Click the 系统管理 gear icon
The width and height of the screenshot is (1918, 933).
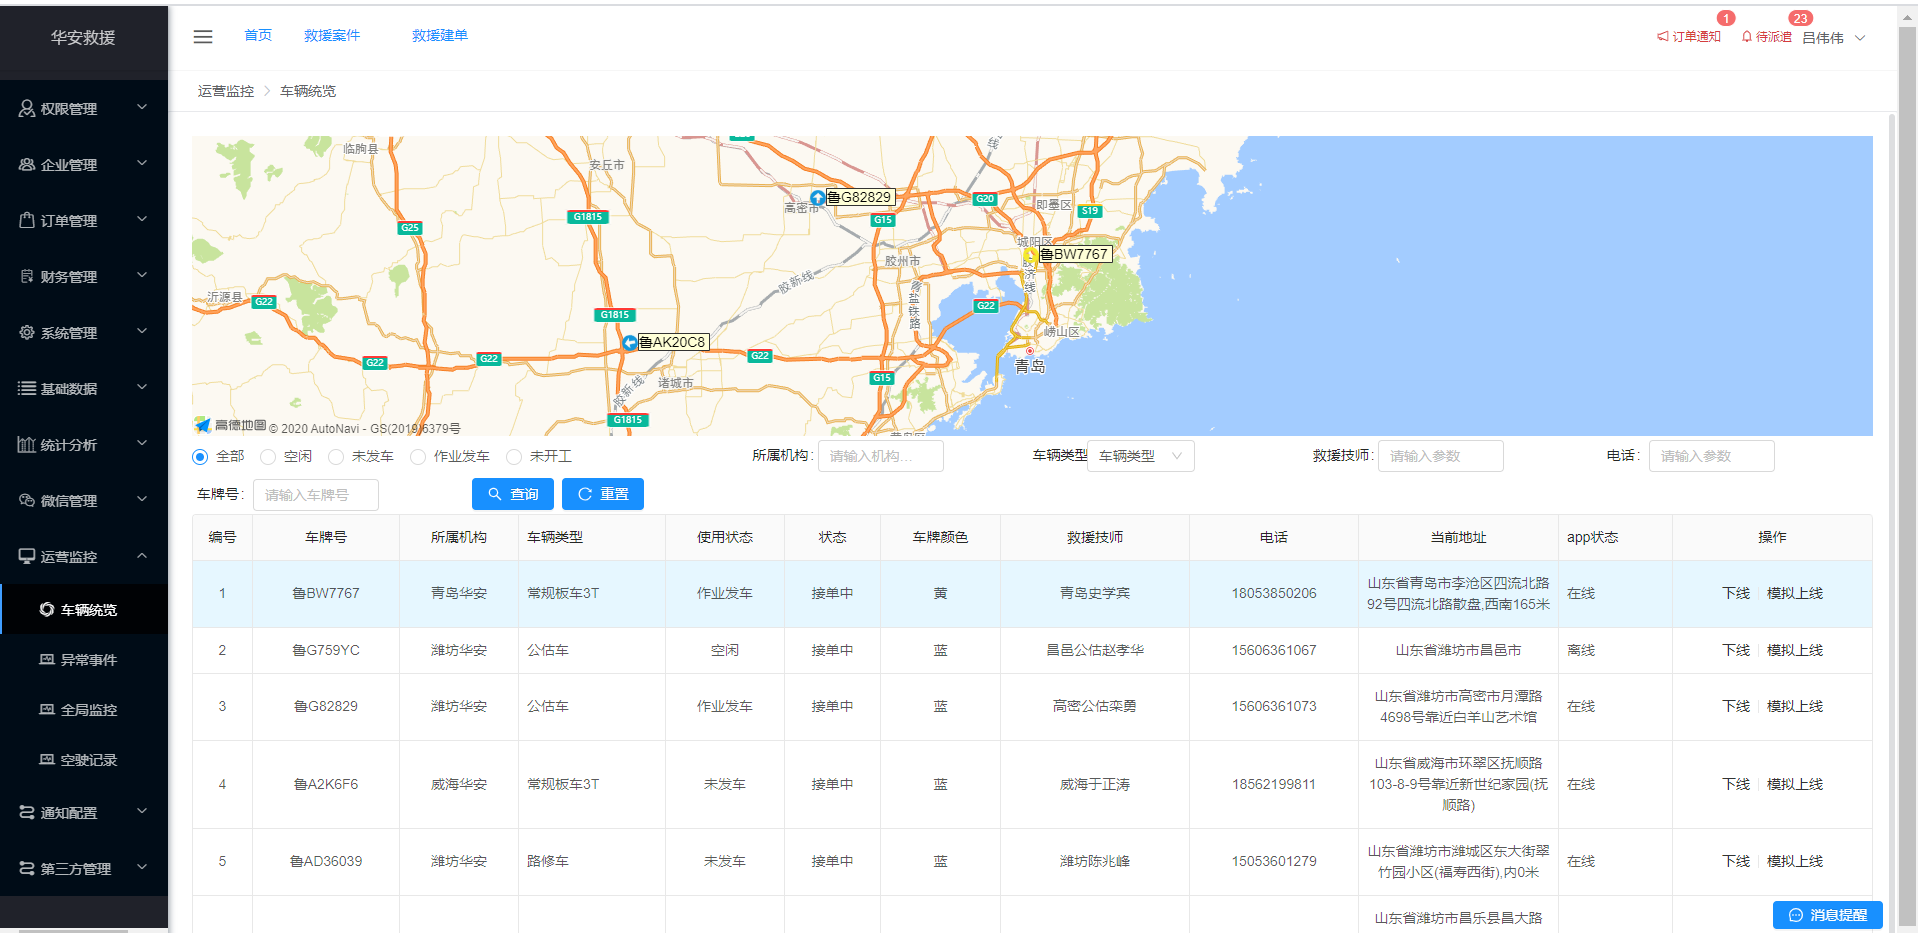click(27, 332)
